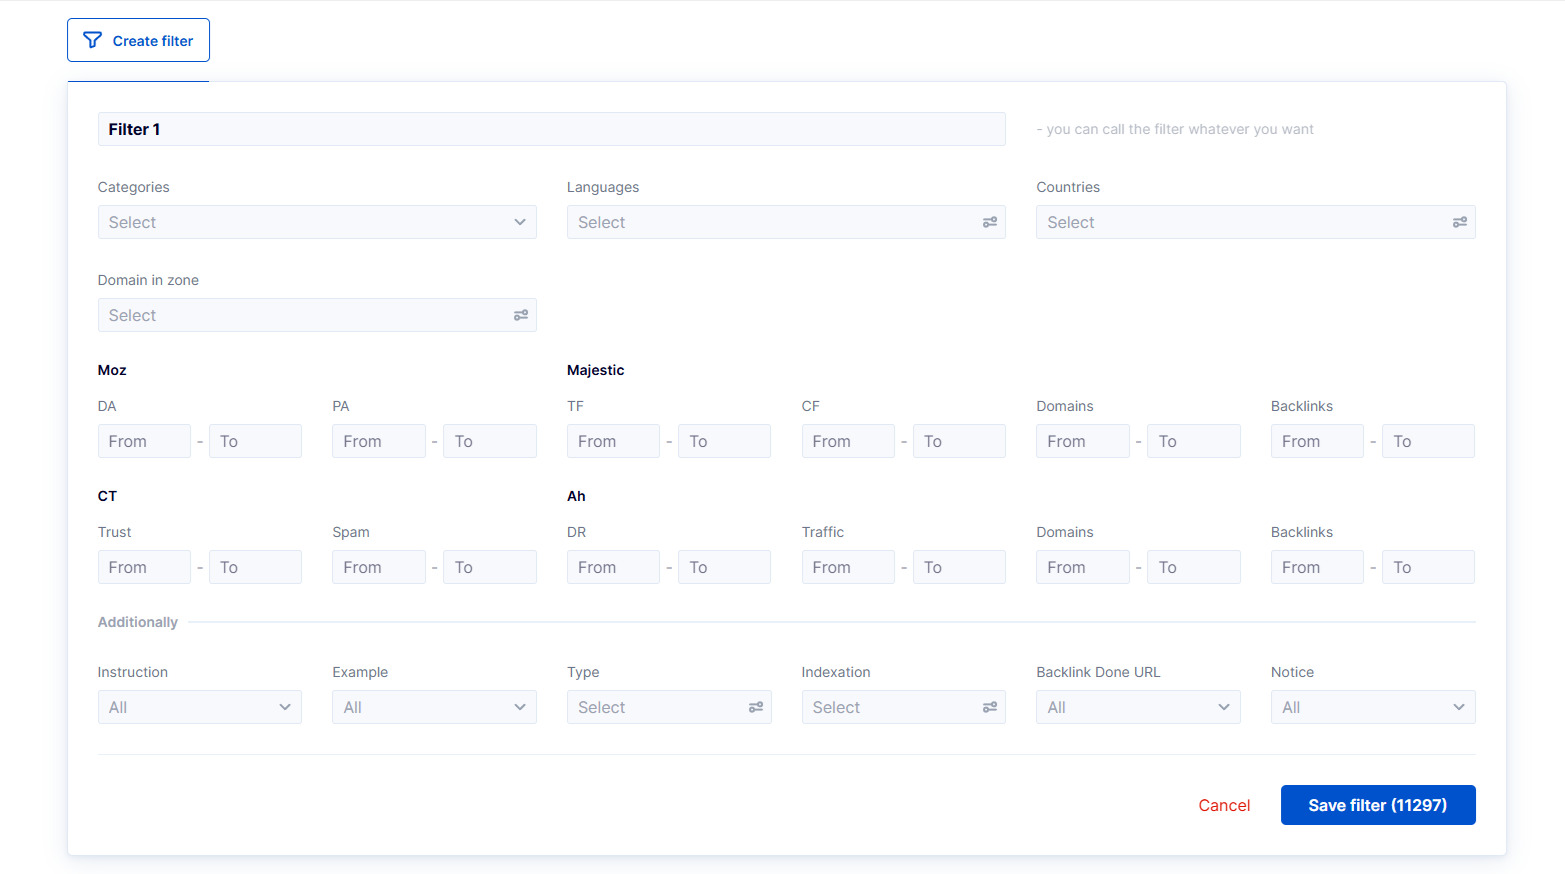Click the DR From input under Ah
Image resolution: width=1565 pixels, height=874 pixels.
click(613, 567)
